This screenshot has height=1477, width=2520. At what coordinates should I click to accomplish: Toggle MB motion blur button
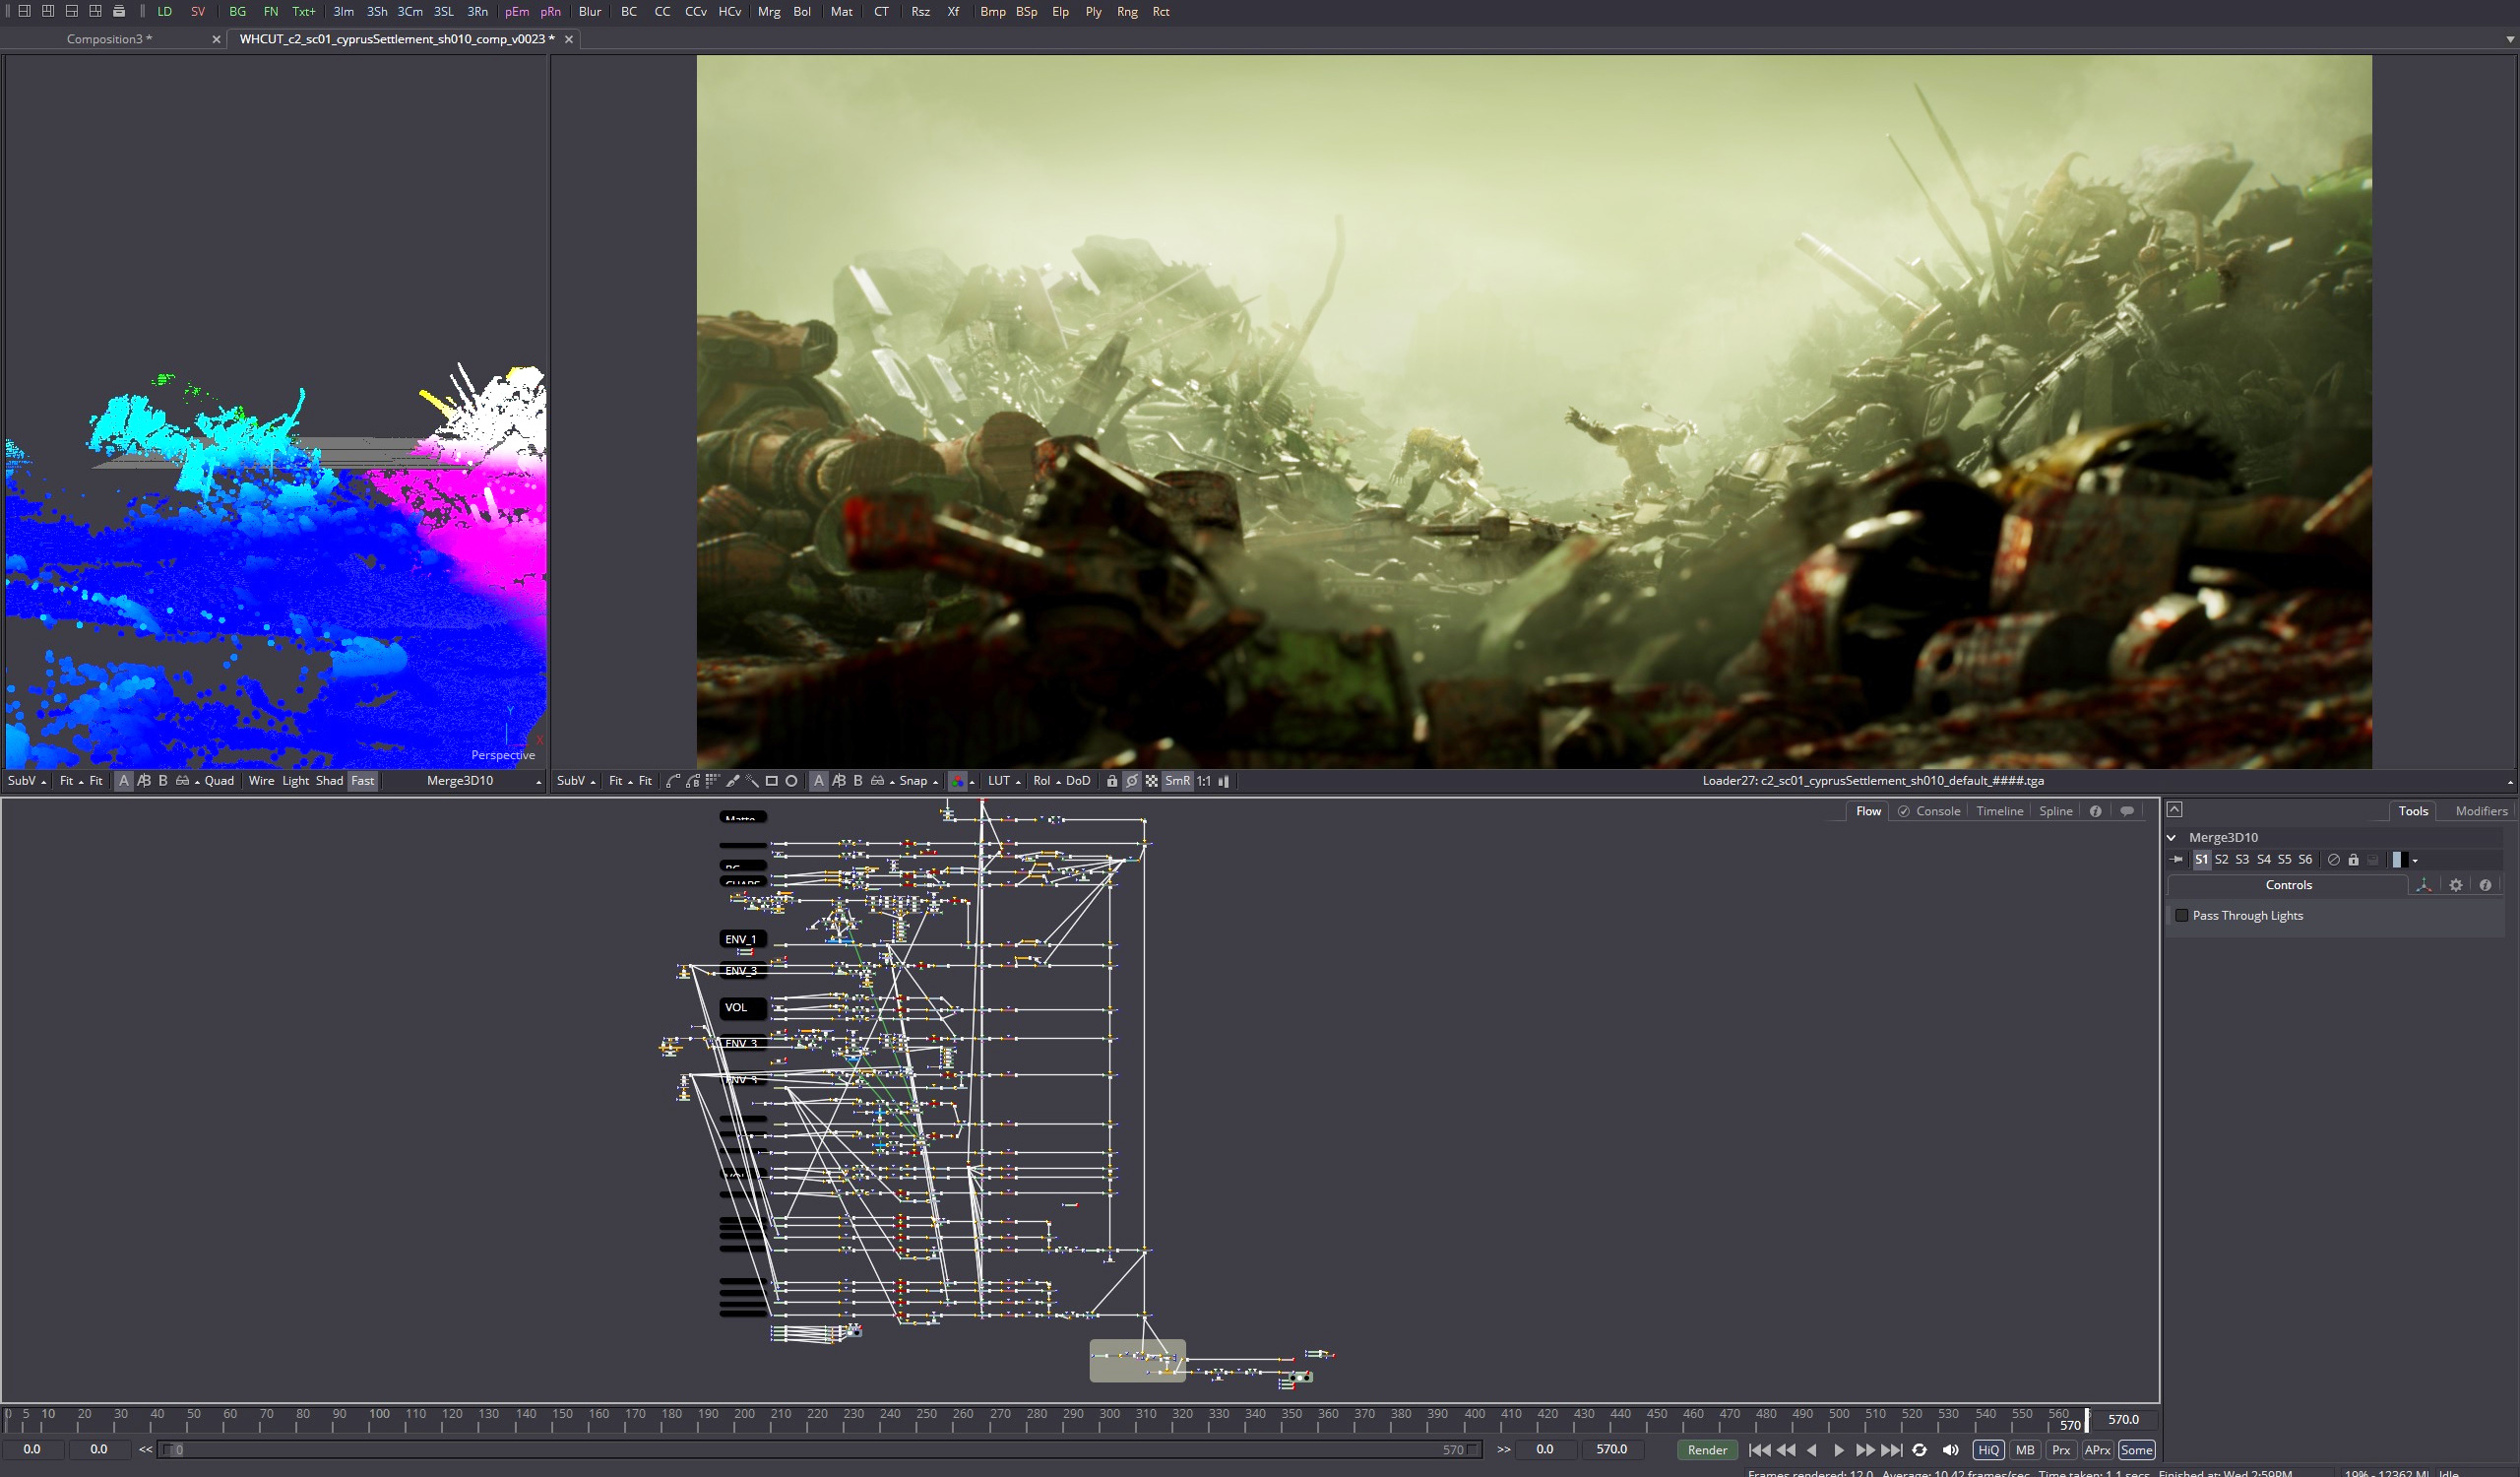(2025, 1450)
